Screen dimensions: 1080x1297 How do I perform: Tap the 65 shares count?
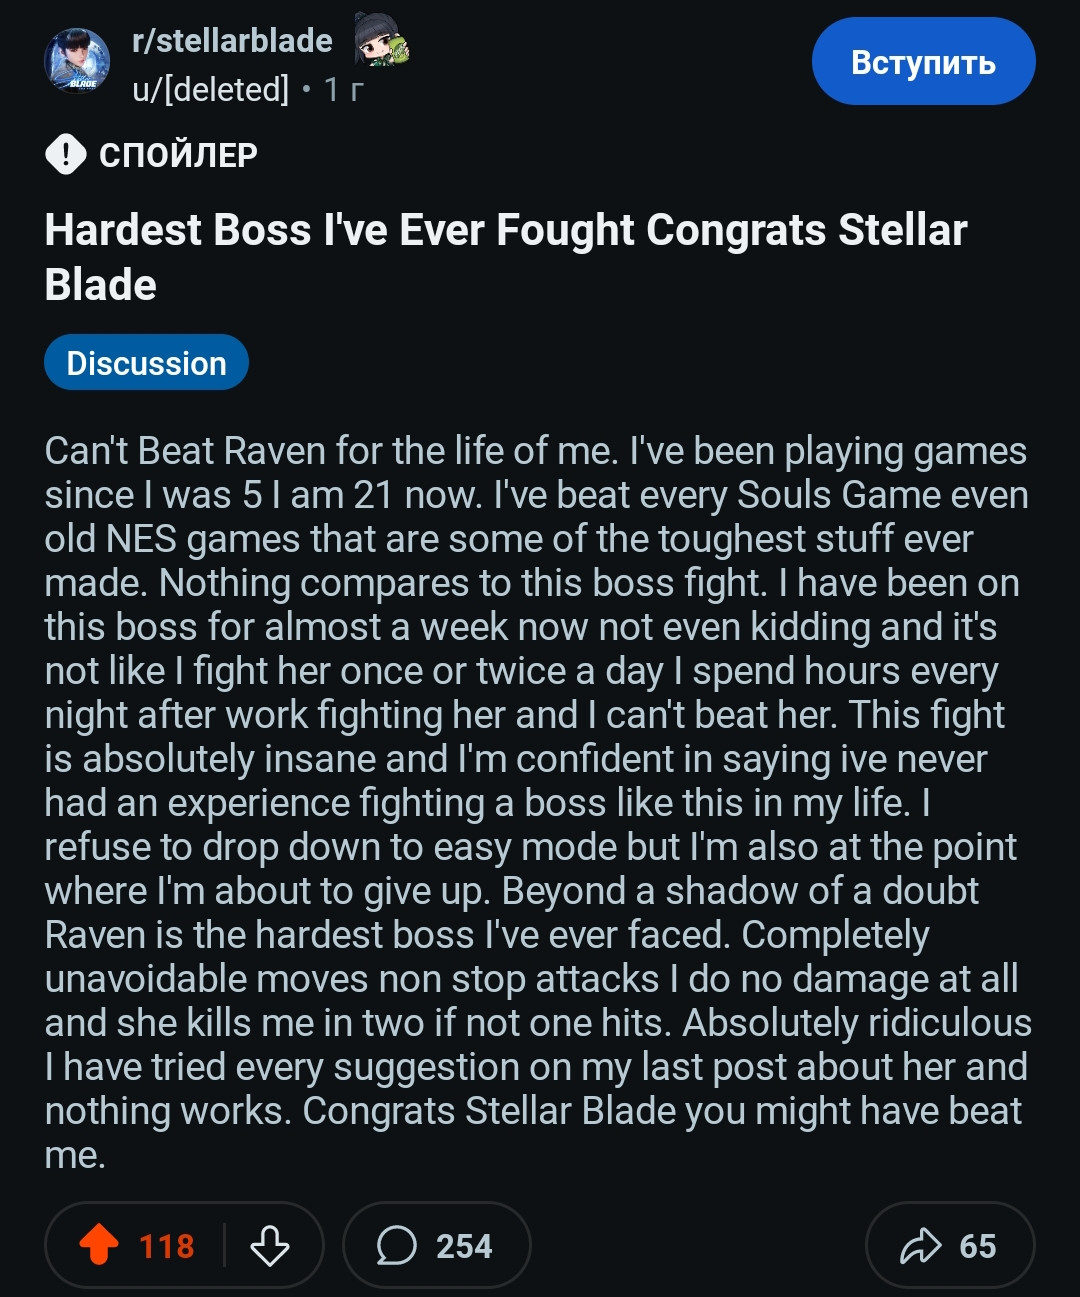tap(978, 1246)
